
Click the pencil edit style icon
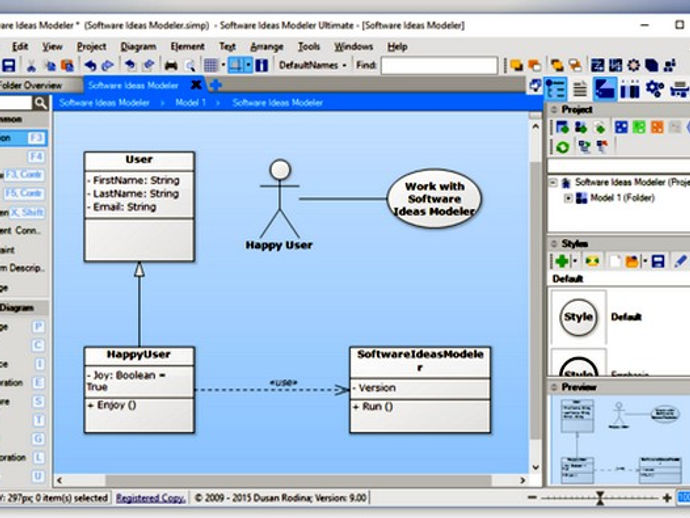[x=680, y=261]
